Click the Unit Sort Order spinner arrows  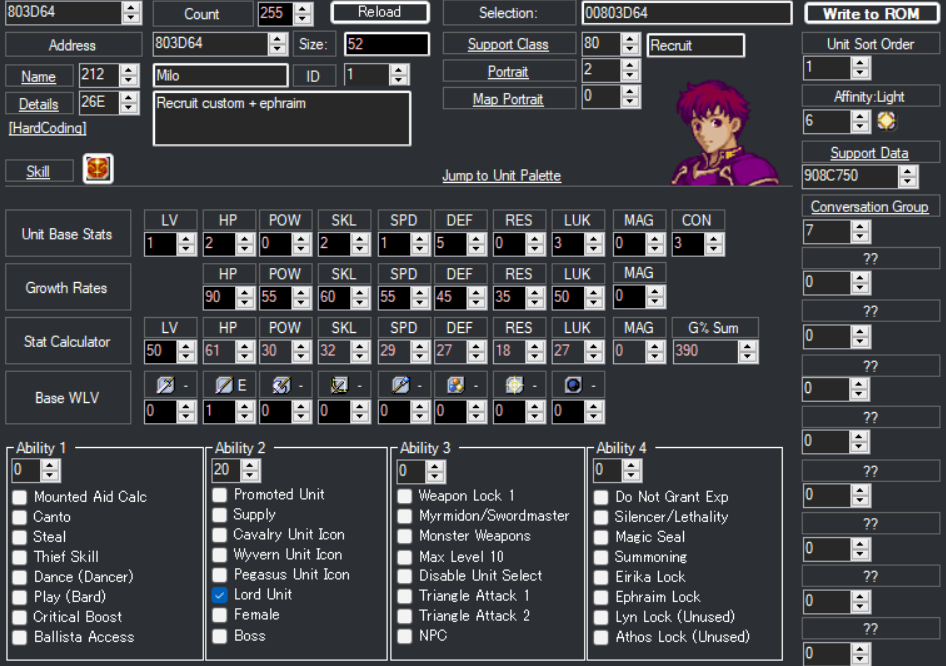[x=860, y=67]
